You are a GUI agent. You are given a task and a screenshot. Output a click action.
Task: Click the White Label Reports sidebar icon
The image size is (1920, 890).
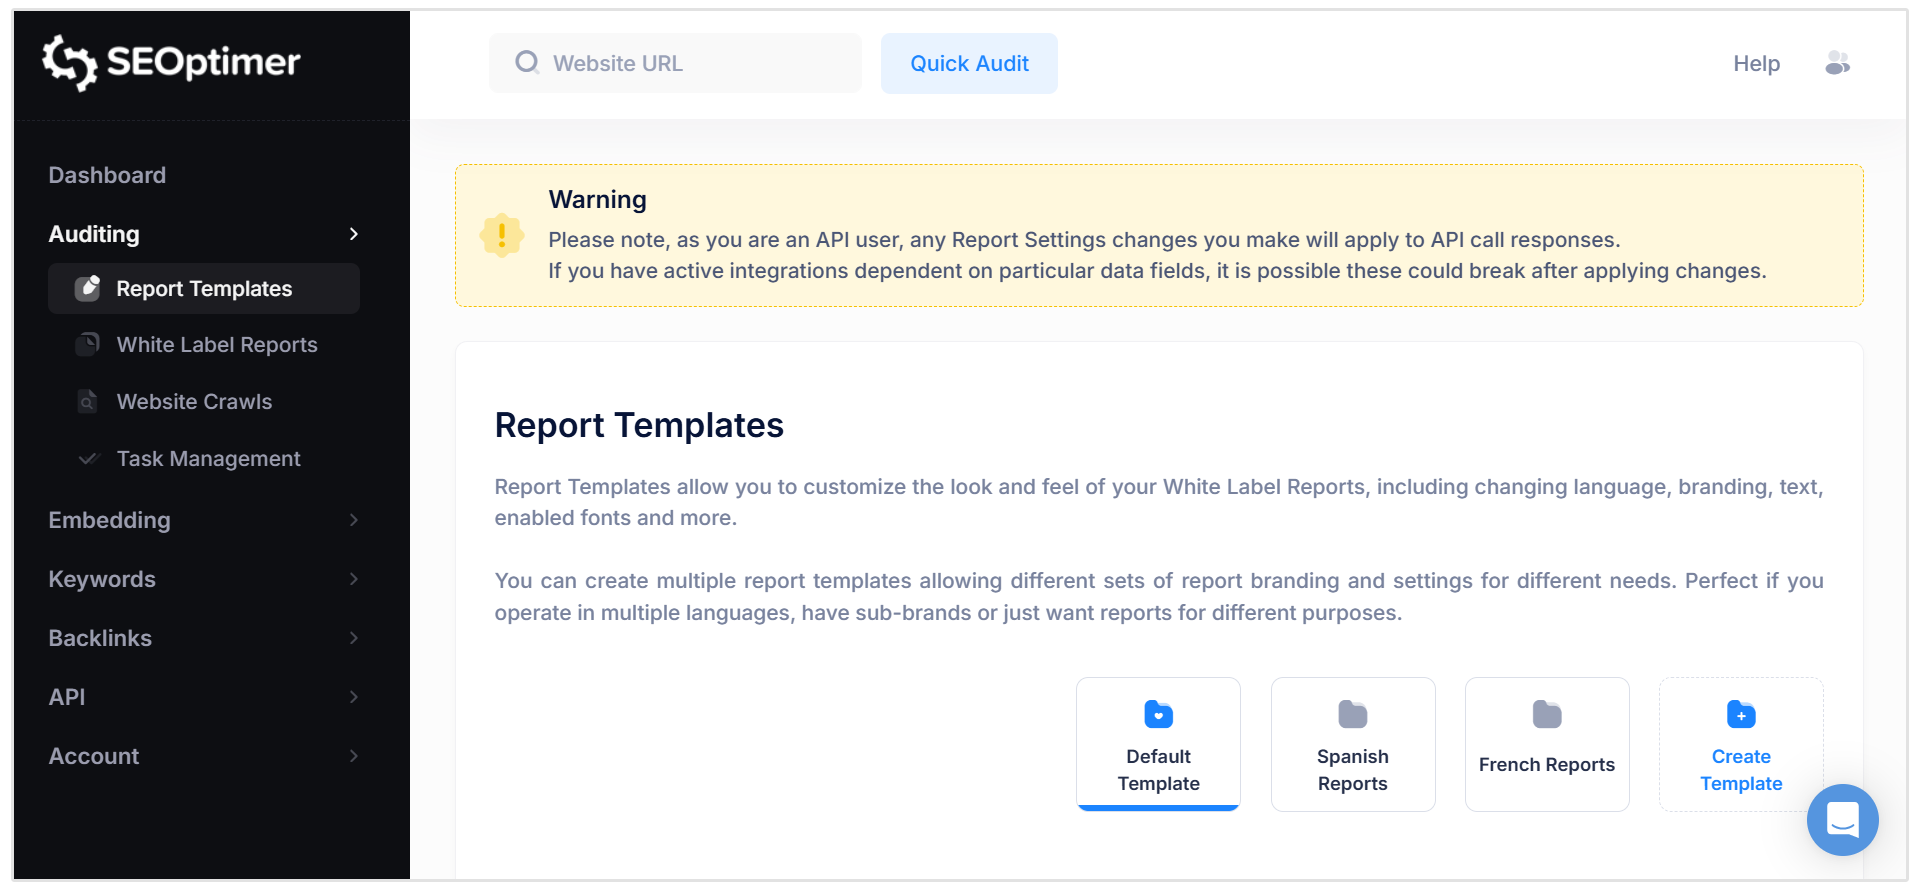click(88, 344)
